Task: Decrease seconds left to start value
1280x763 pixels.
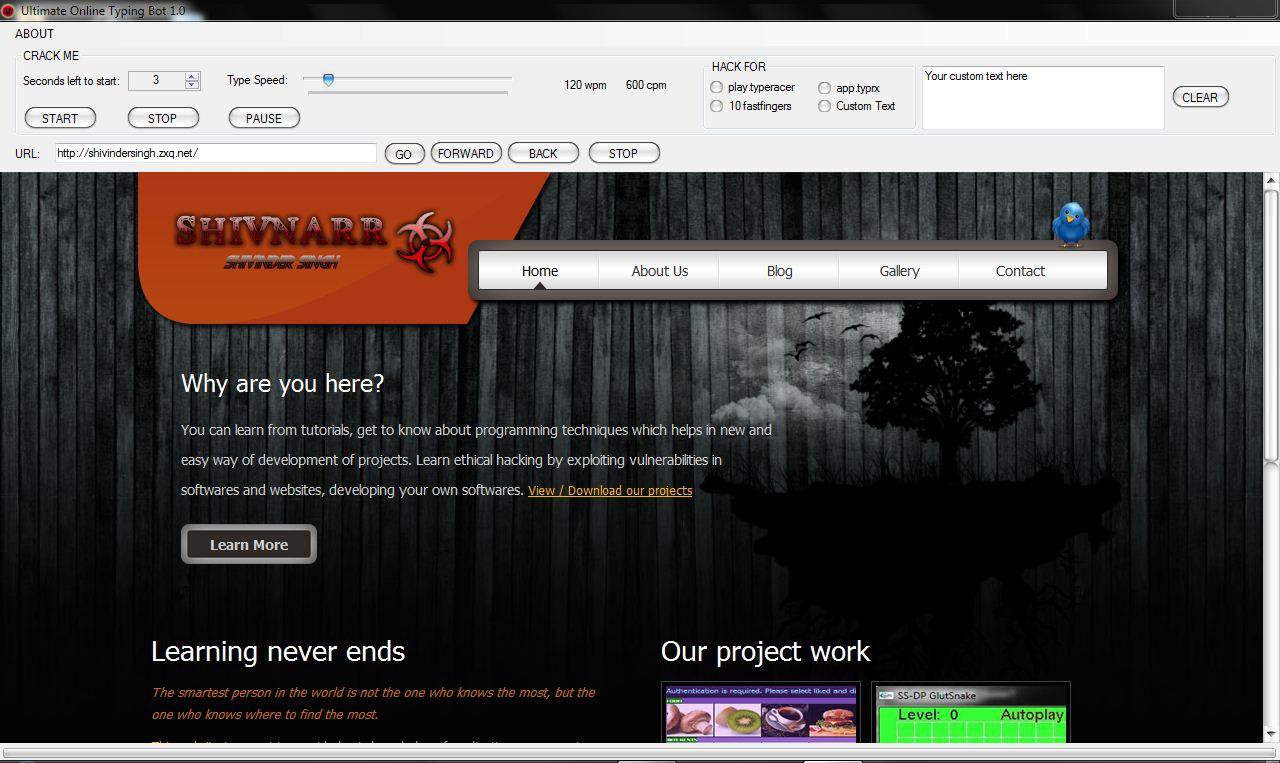Action: point(192,85)
